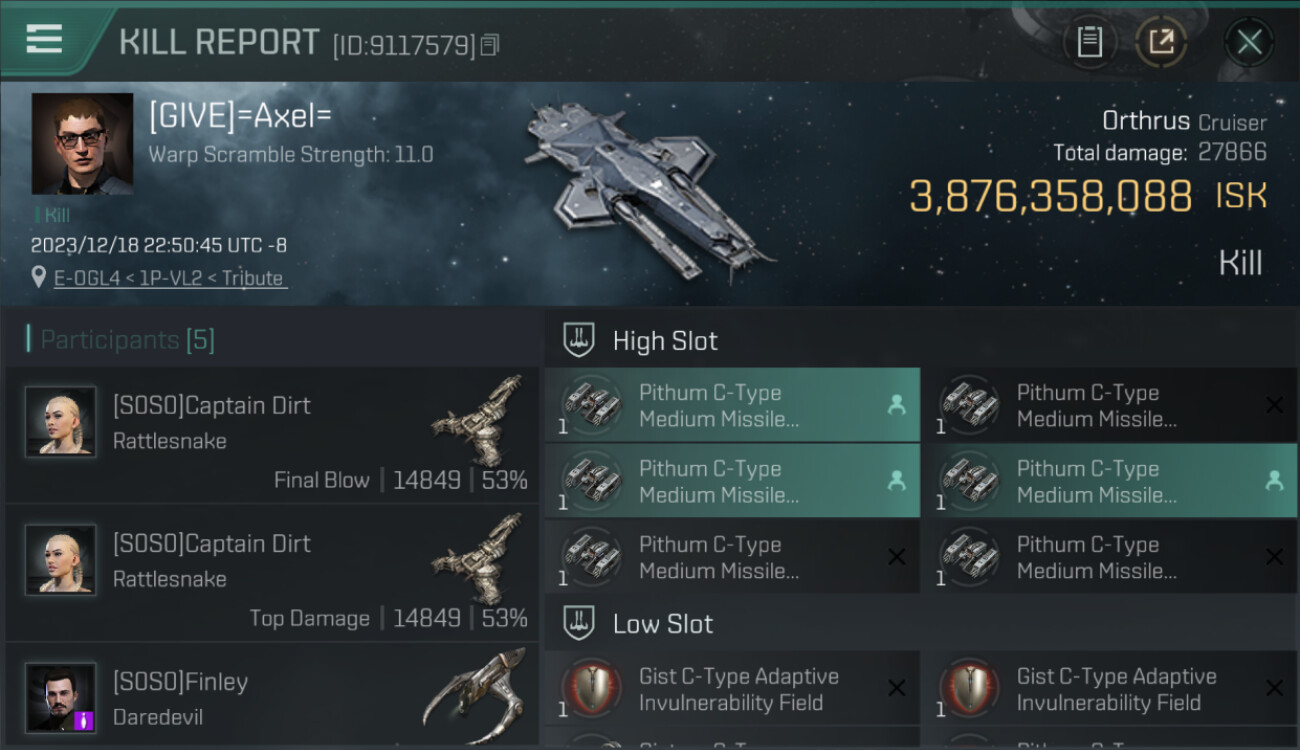The image size is (1300, 750).
Task: Select Captain Dirt Top Damage entry
Action: (272, 573)
